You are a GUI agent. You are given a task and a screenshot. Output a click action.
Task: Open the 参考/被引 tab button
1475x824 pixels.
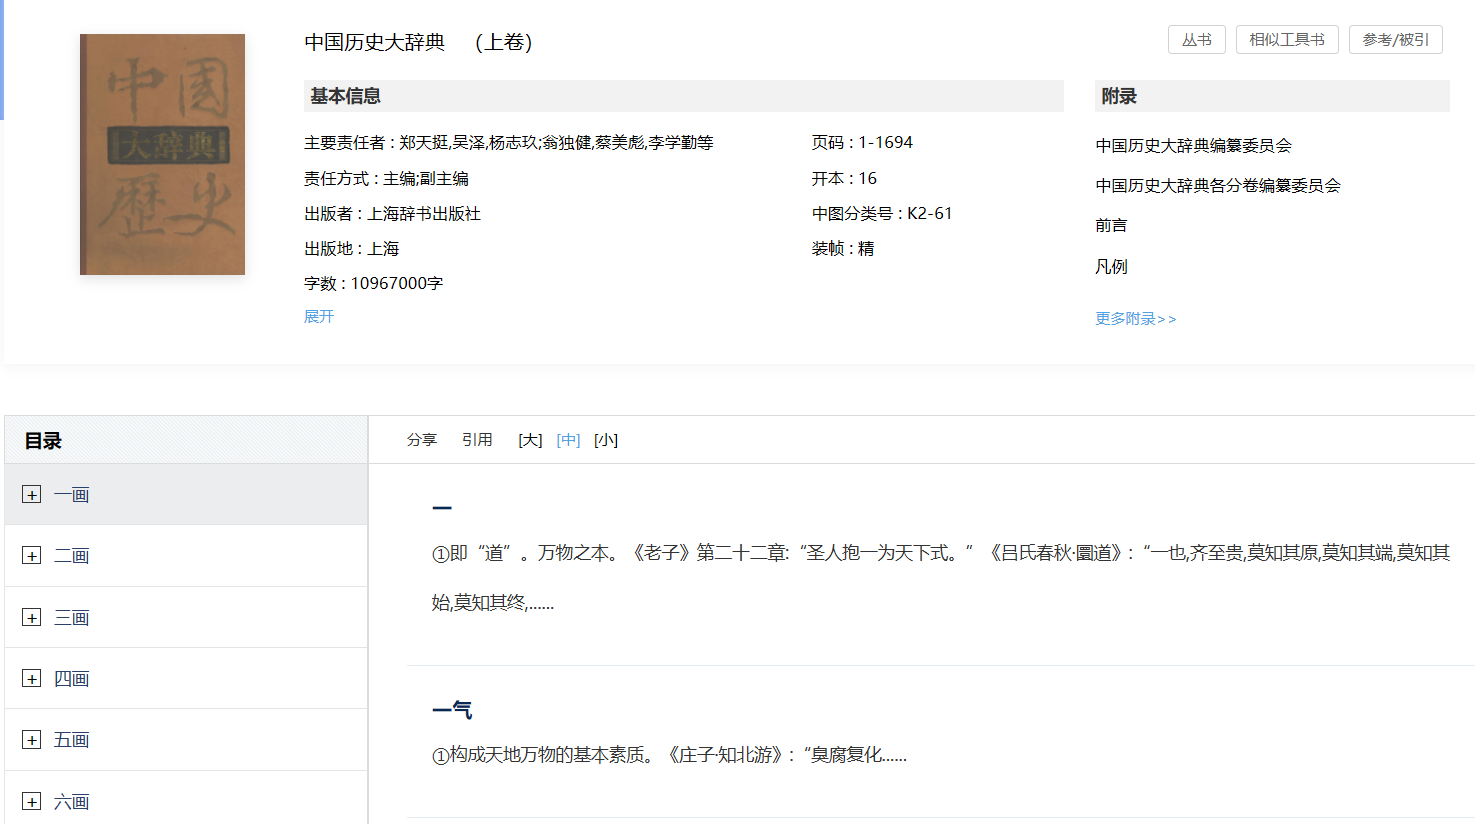[x=1395, y=40]
